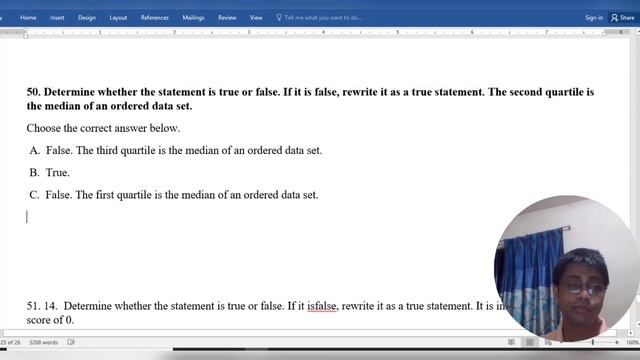This screenshot has height=360, width=640.
Task: Click the spelling proofing icon in the status bar
Action: pos(71,342)
